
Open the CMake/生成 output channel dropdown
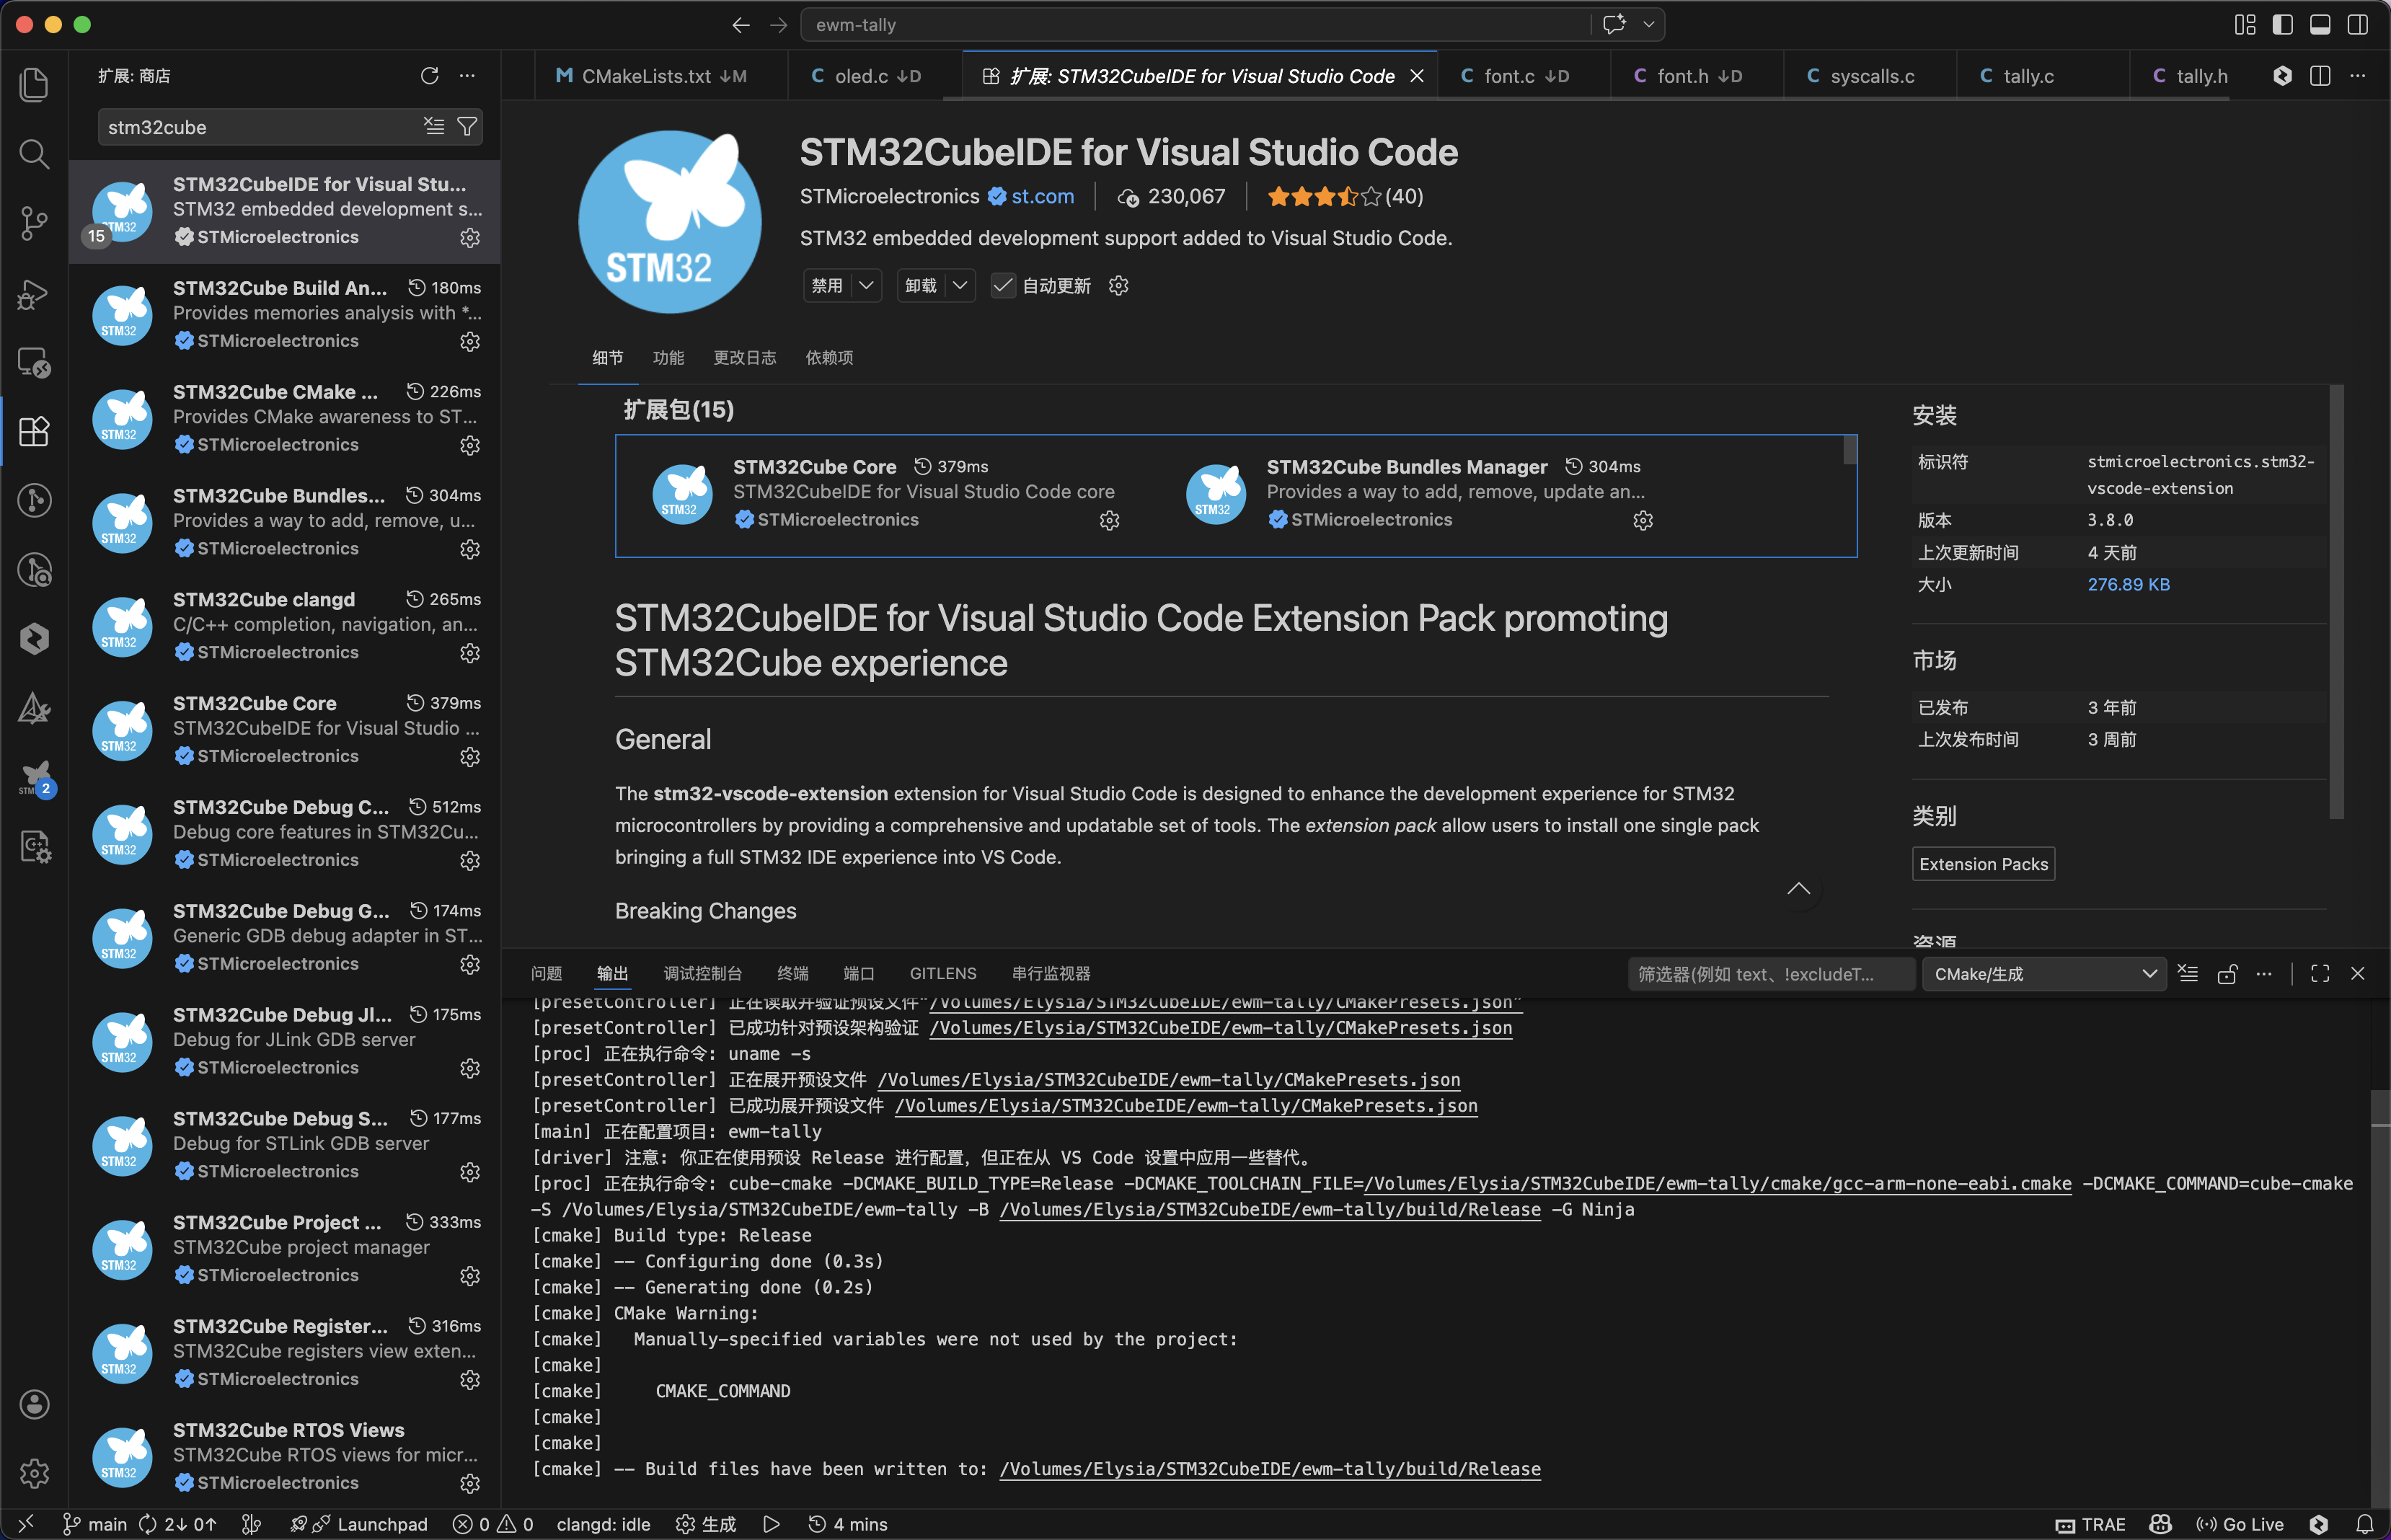click(x=2043, y=974)
